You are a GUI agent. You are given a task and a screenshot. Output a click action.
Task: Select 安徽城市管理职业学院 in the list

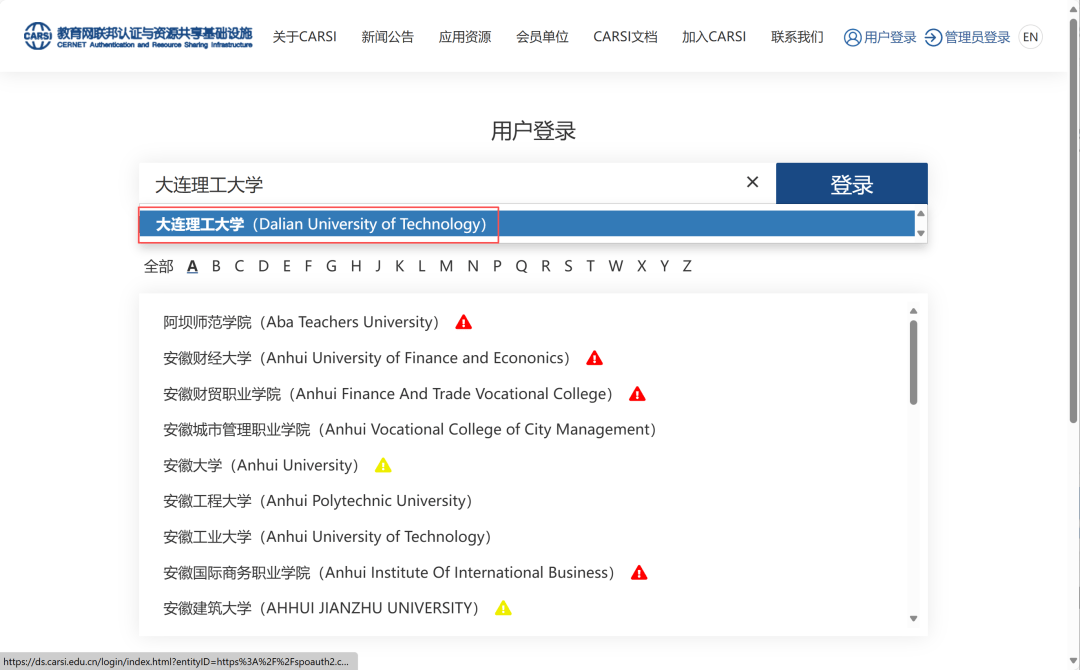coord(409,430)
